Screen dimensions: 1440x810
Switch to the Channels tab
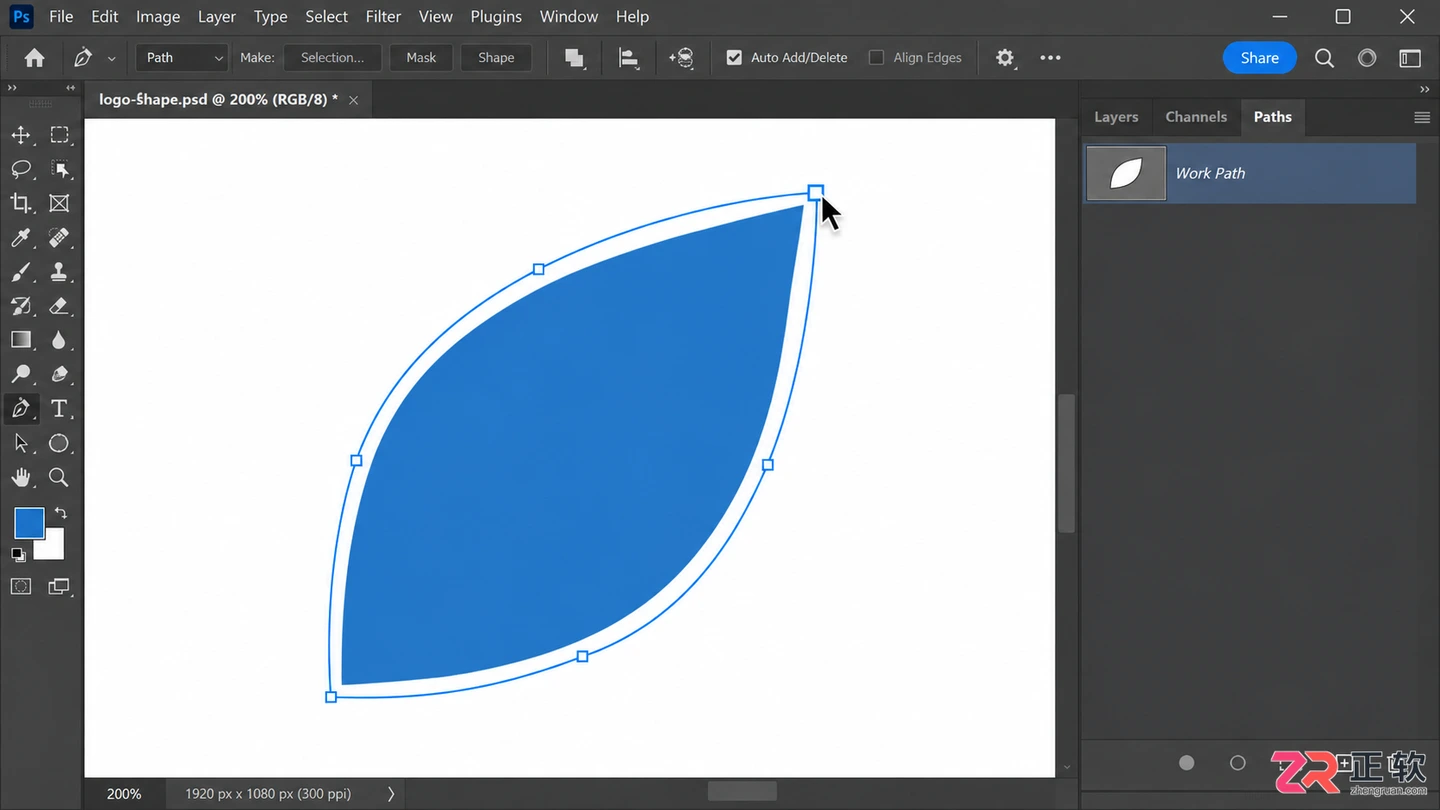[x=1196, y=117]
